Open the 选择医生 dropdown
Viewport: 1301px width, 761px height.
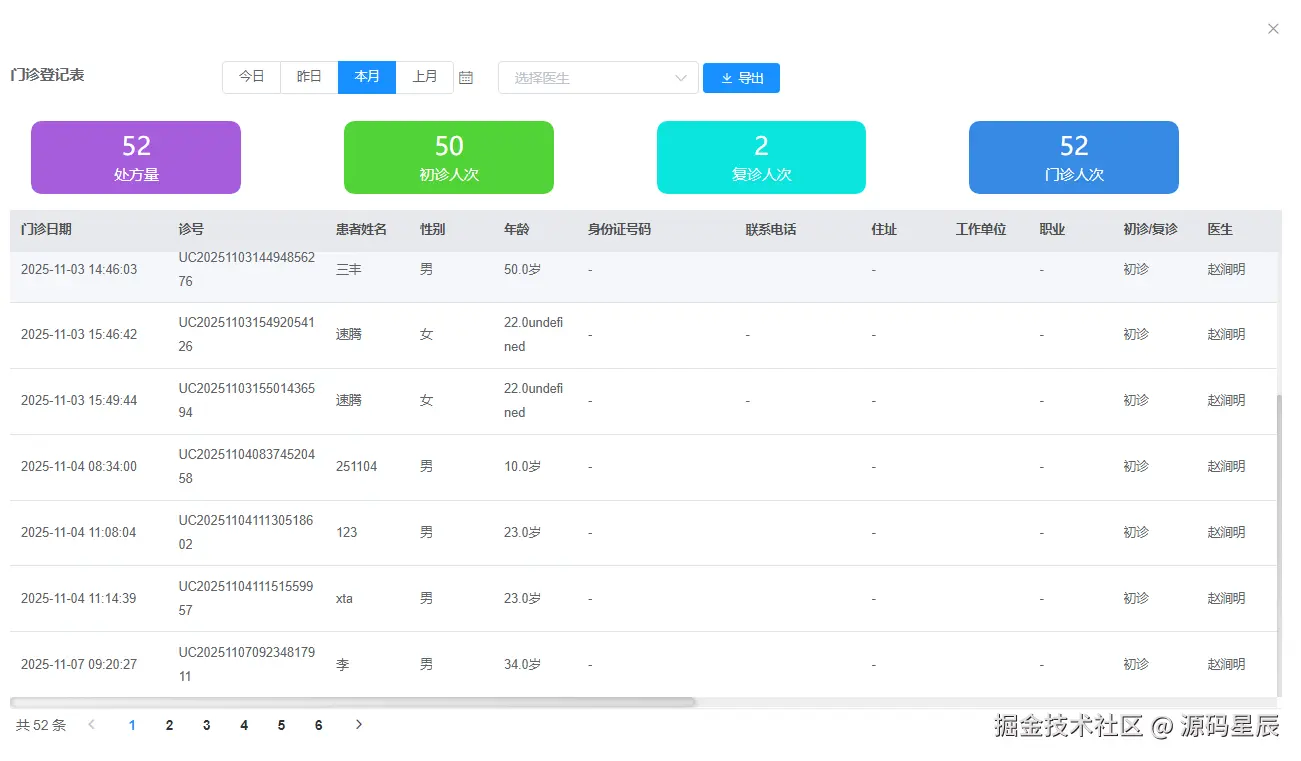(598, 77)
